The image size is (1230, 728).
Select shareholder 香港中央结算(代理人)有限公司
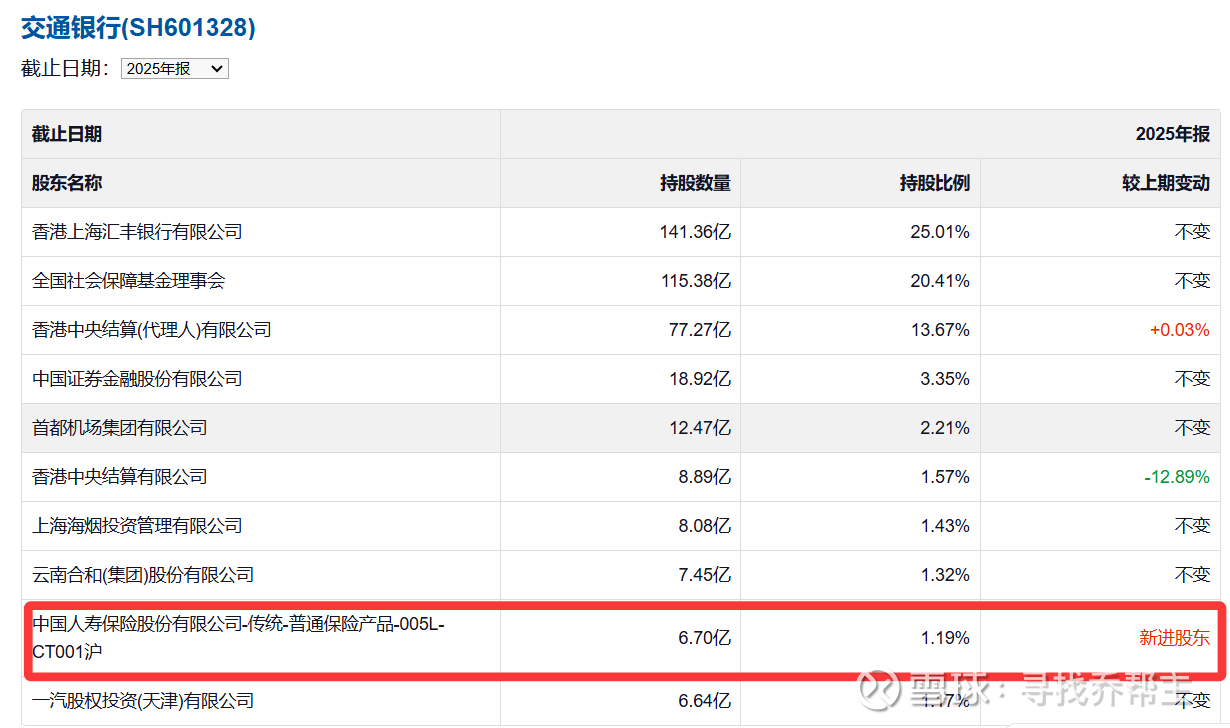click(x=152, y=330)
